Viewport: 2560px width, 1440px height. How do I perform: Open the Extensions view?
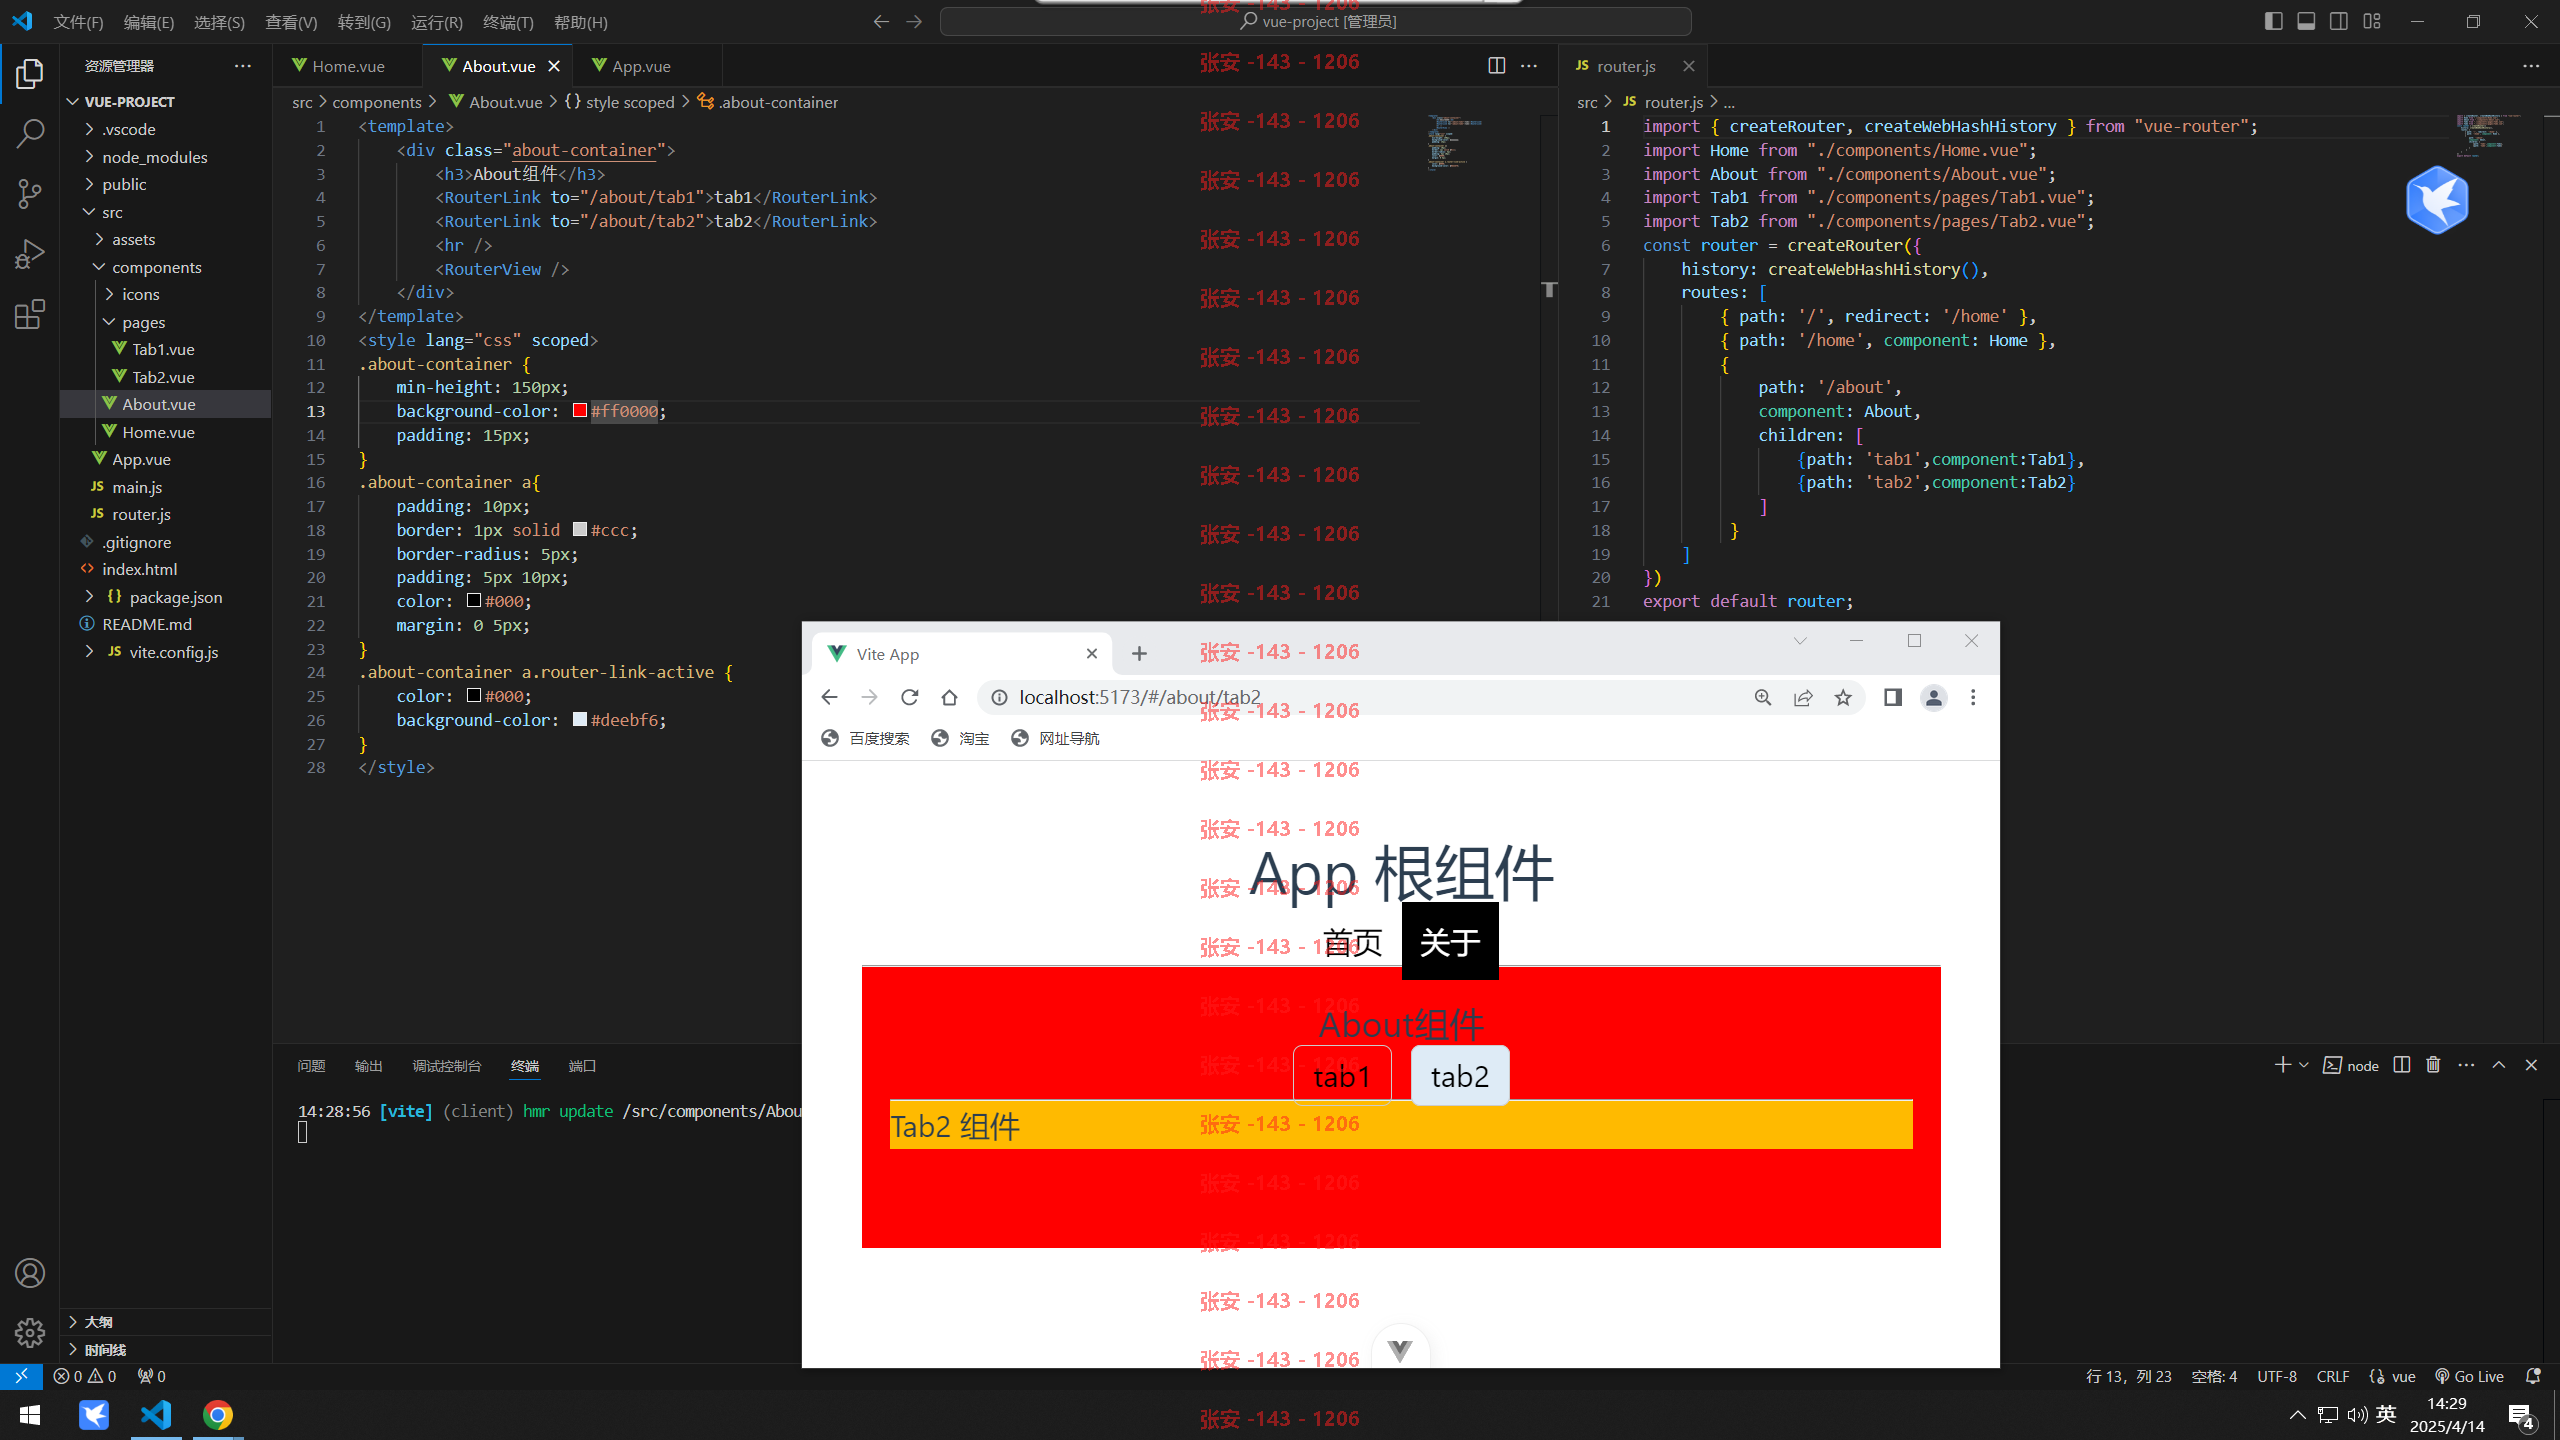click(30, 315)
